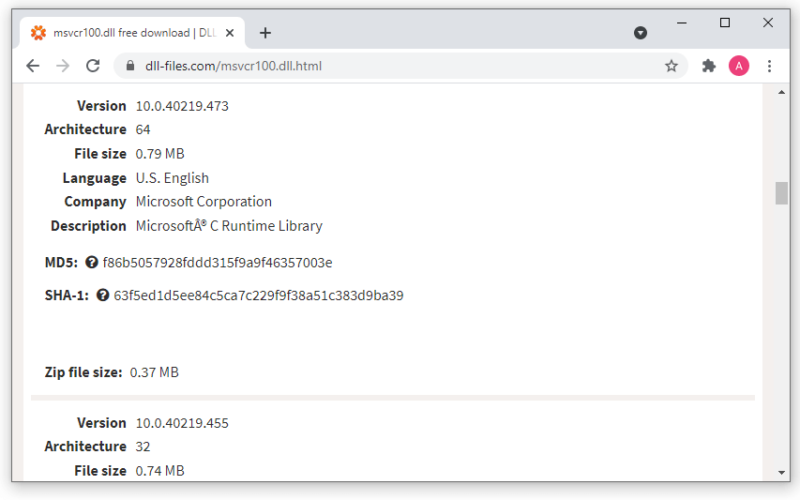Click architecture value 64
This screenshot has width=800, height=500.
[143, 130]
